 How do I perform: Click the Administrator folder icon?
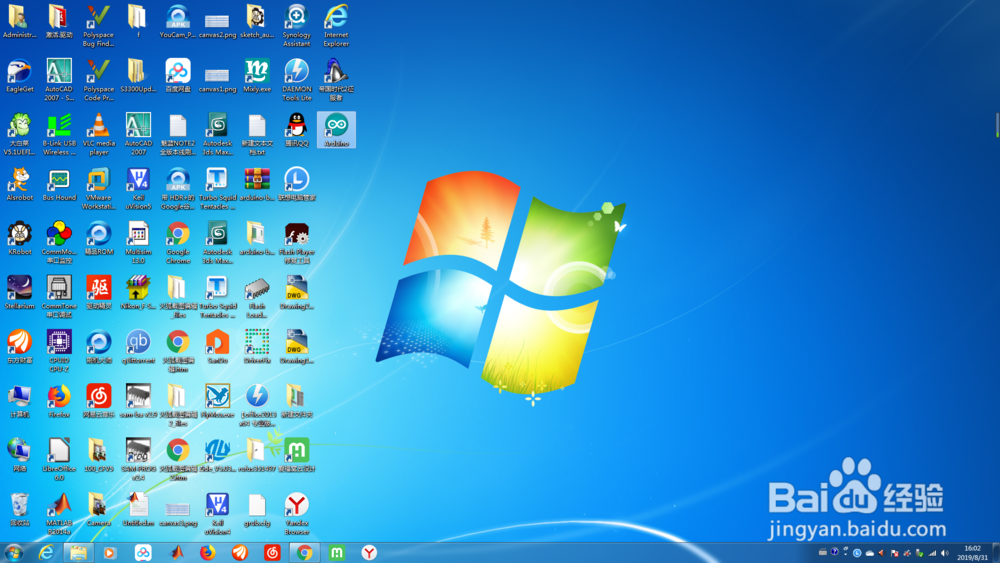(19, 22)
